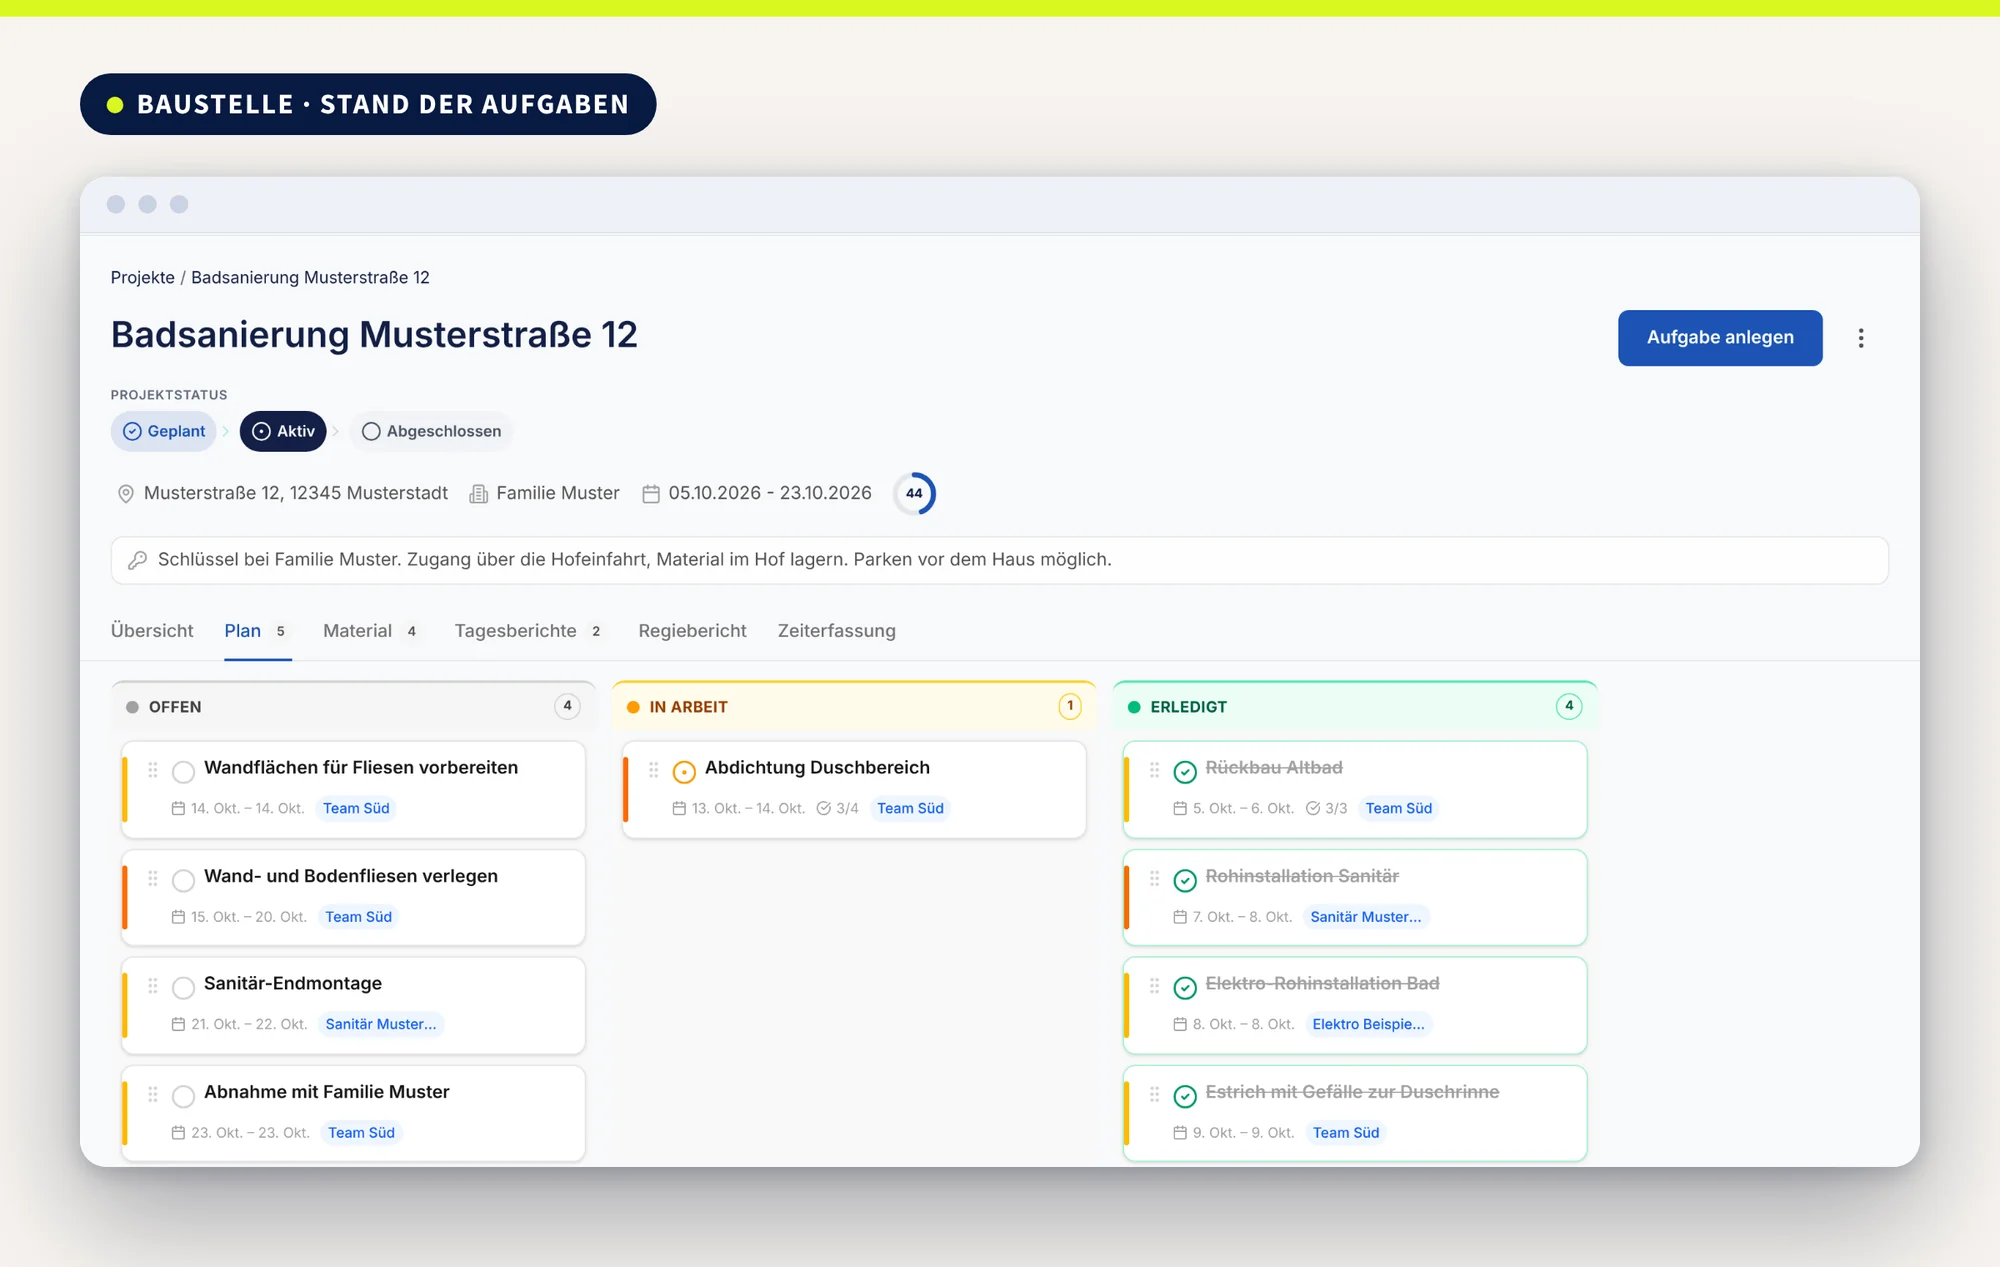The height and width of the screenshot is (1267, 2000).
Task: Uncheck the completed Rückbau Altbad task
Action: [1185, 772]
